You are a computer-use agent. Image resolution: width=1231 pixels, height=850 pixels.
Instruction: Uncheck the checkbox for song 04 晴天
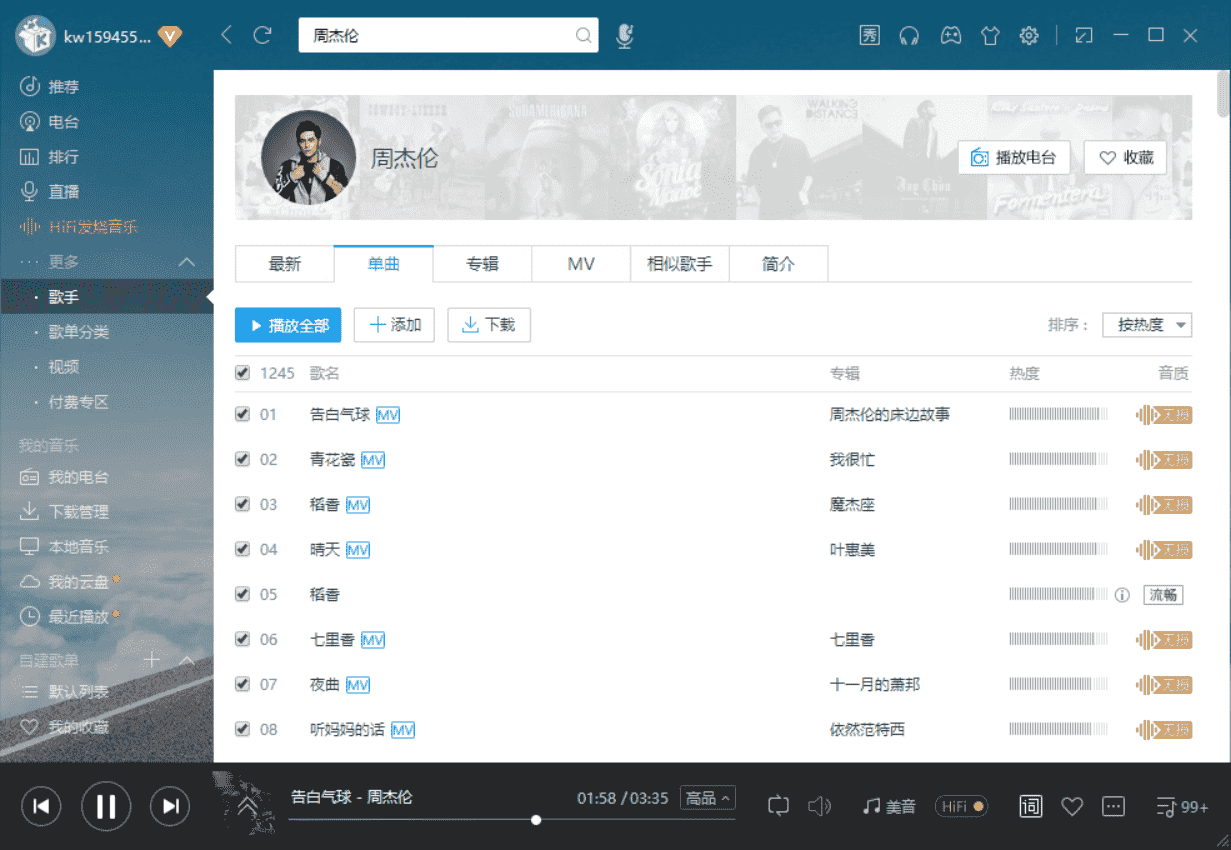tap(242, 549)
